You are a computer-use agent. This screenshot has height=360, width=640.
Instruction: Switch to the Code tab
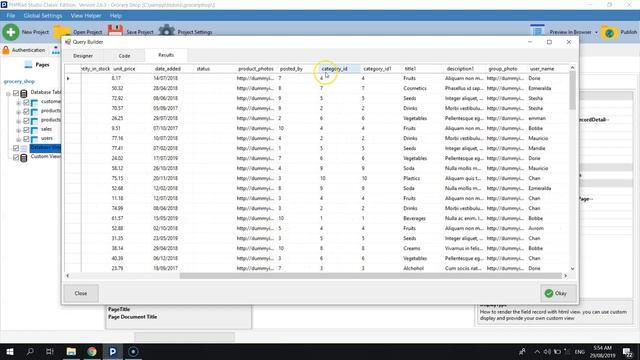tap(124, 56)
